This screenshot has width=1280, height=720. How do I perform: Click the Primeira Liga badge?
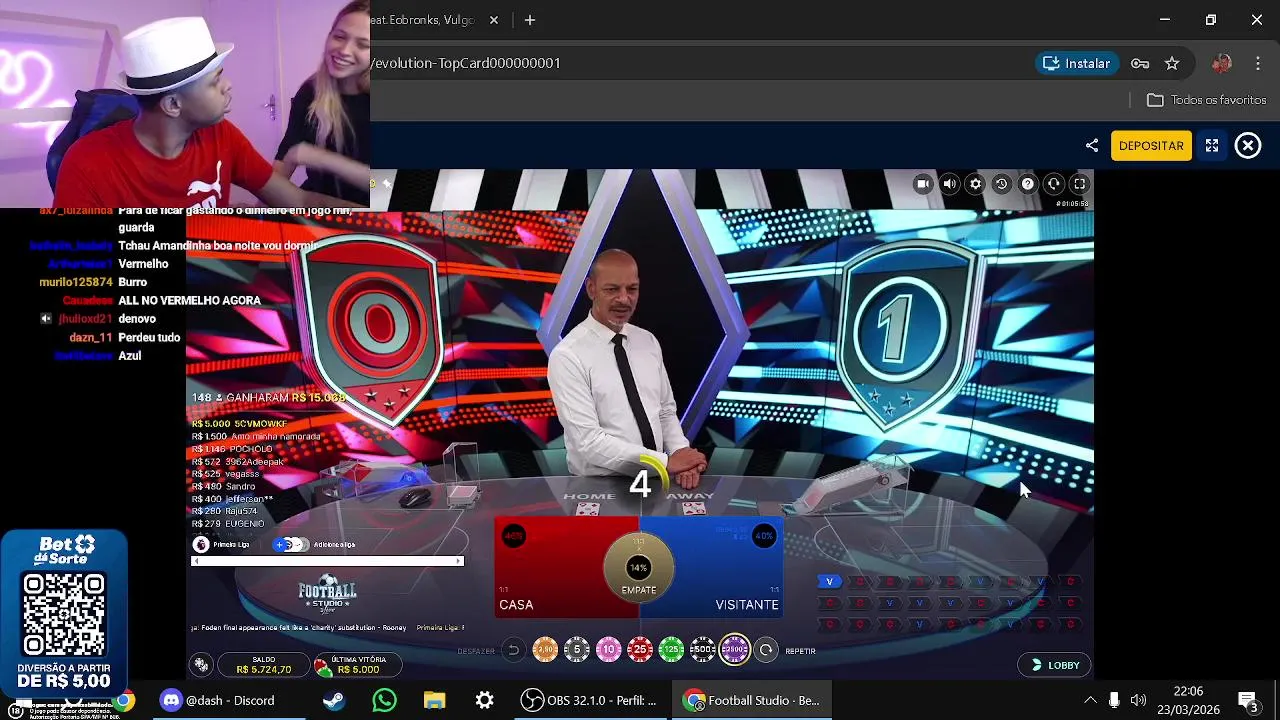pyautogui.click(x=201, y=545)
